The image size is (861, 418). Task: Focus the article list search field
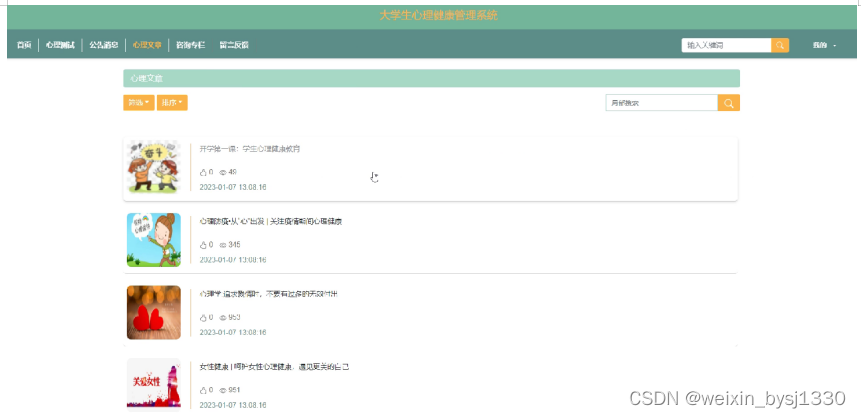[662, 103]
